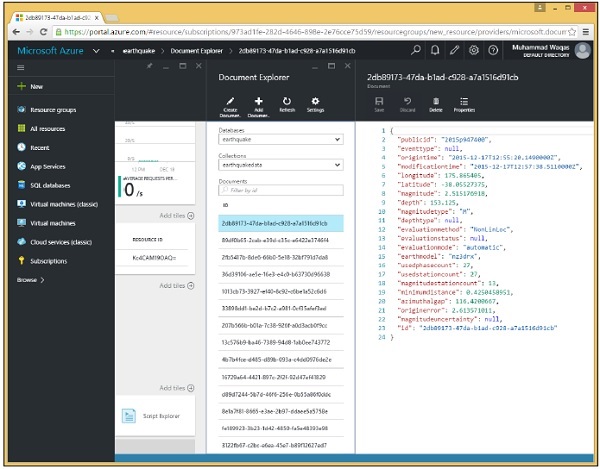
Task: Open portal settings gear icon
Action: pyautogui.click(x=474, y=50)
